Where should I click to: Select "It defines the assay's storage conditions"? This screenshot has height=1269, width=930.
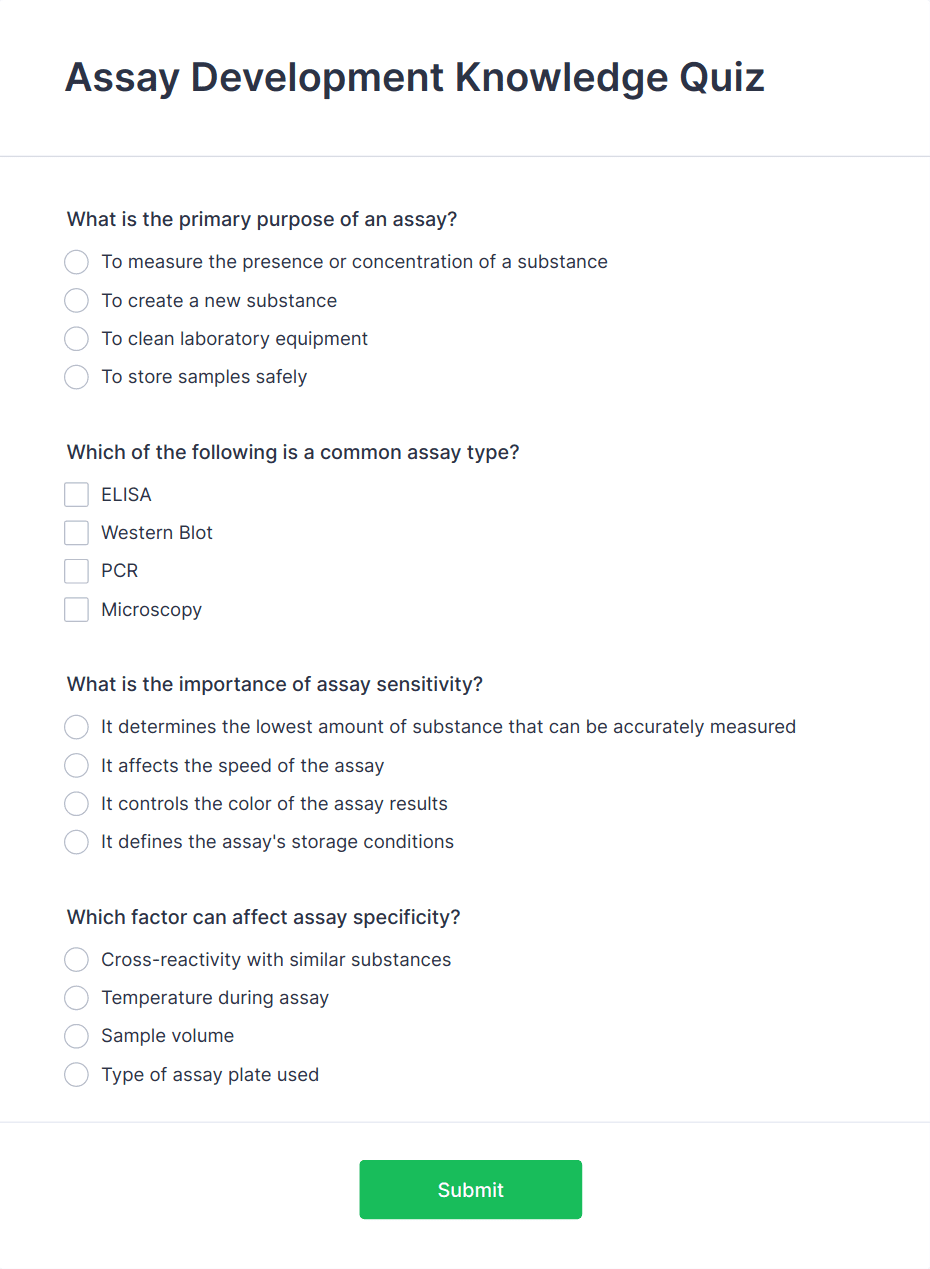tap(76, 842)
